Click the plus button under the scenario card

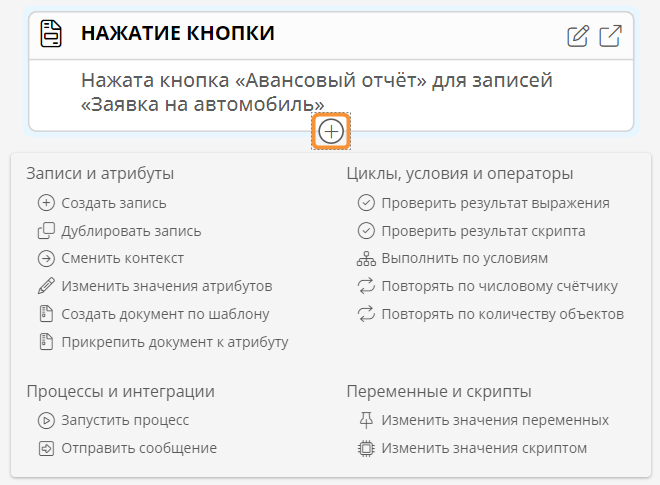(x=331, y=132)
